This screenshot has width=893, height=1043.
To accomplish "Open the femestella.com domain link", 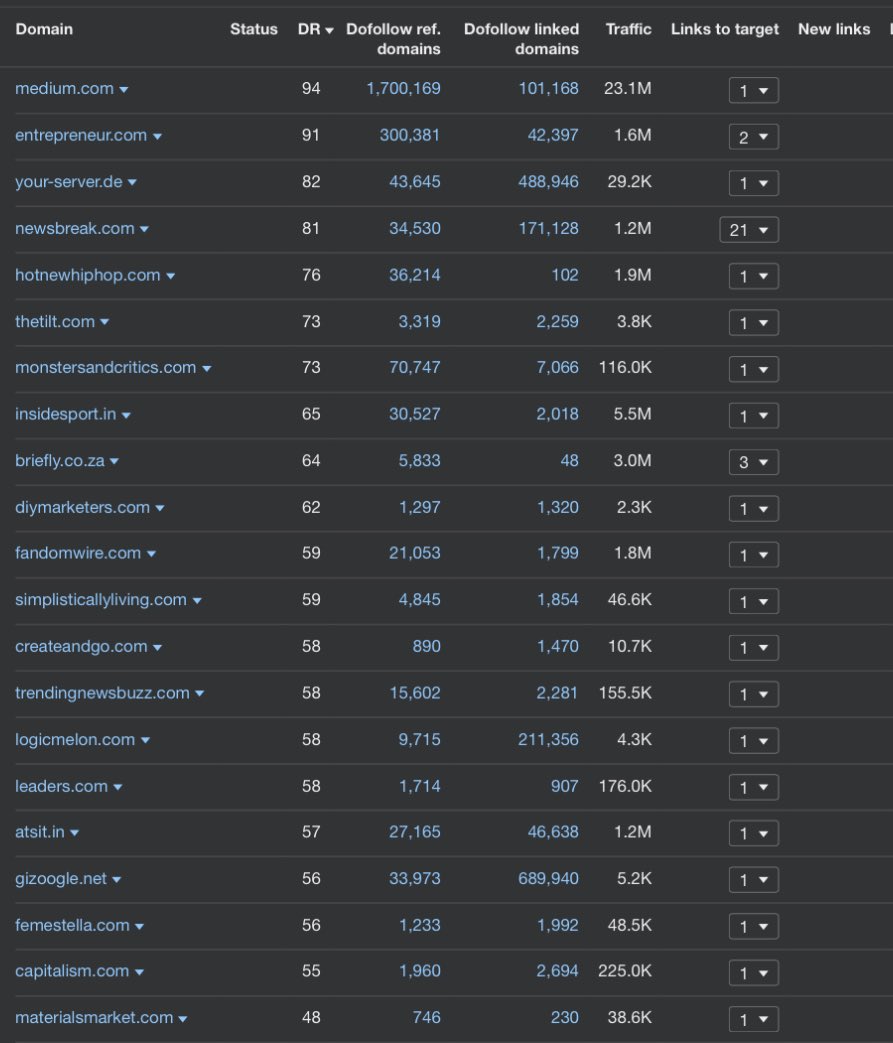I will point(73,925).
